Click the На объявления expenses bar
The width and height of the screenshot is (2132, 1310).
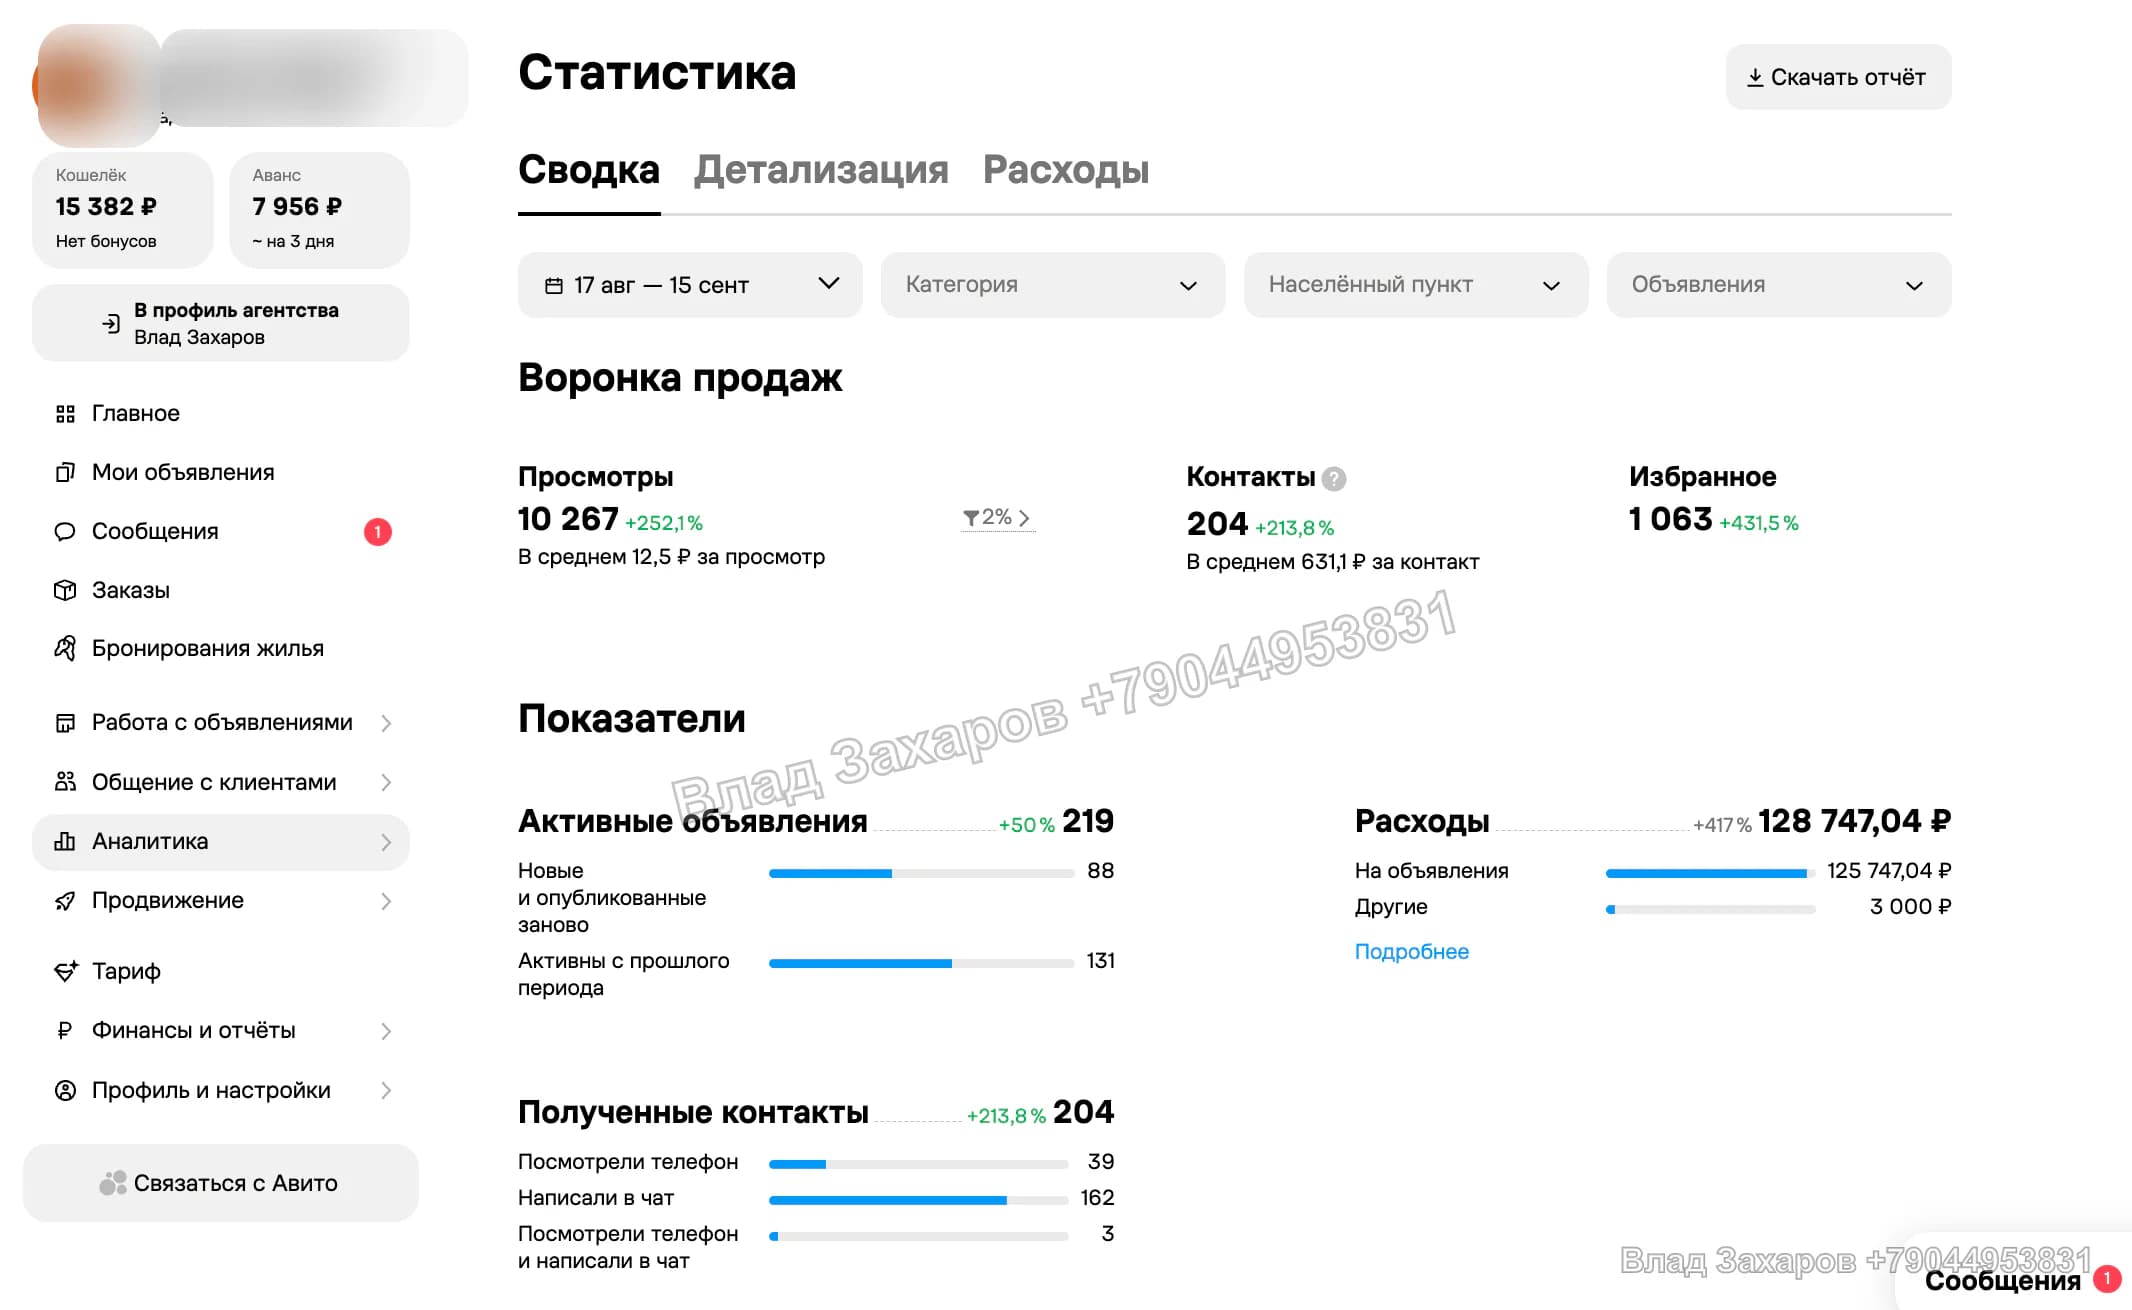[x=1710, y=874]
